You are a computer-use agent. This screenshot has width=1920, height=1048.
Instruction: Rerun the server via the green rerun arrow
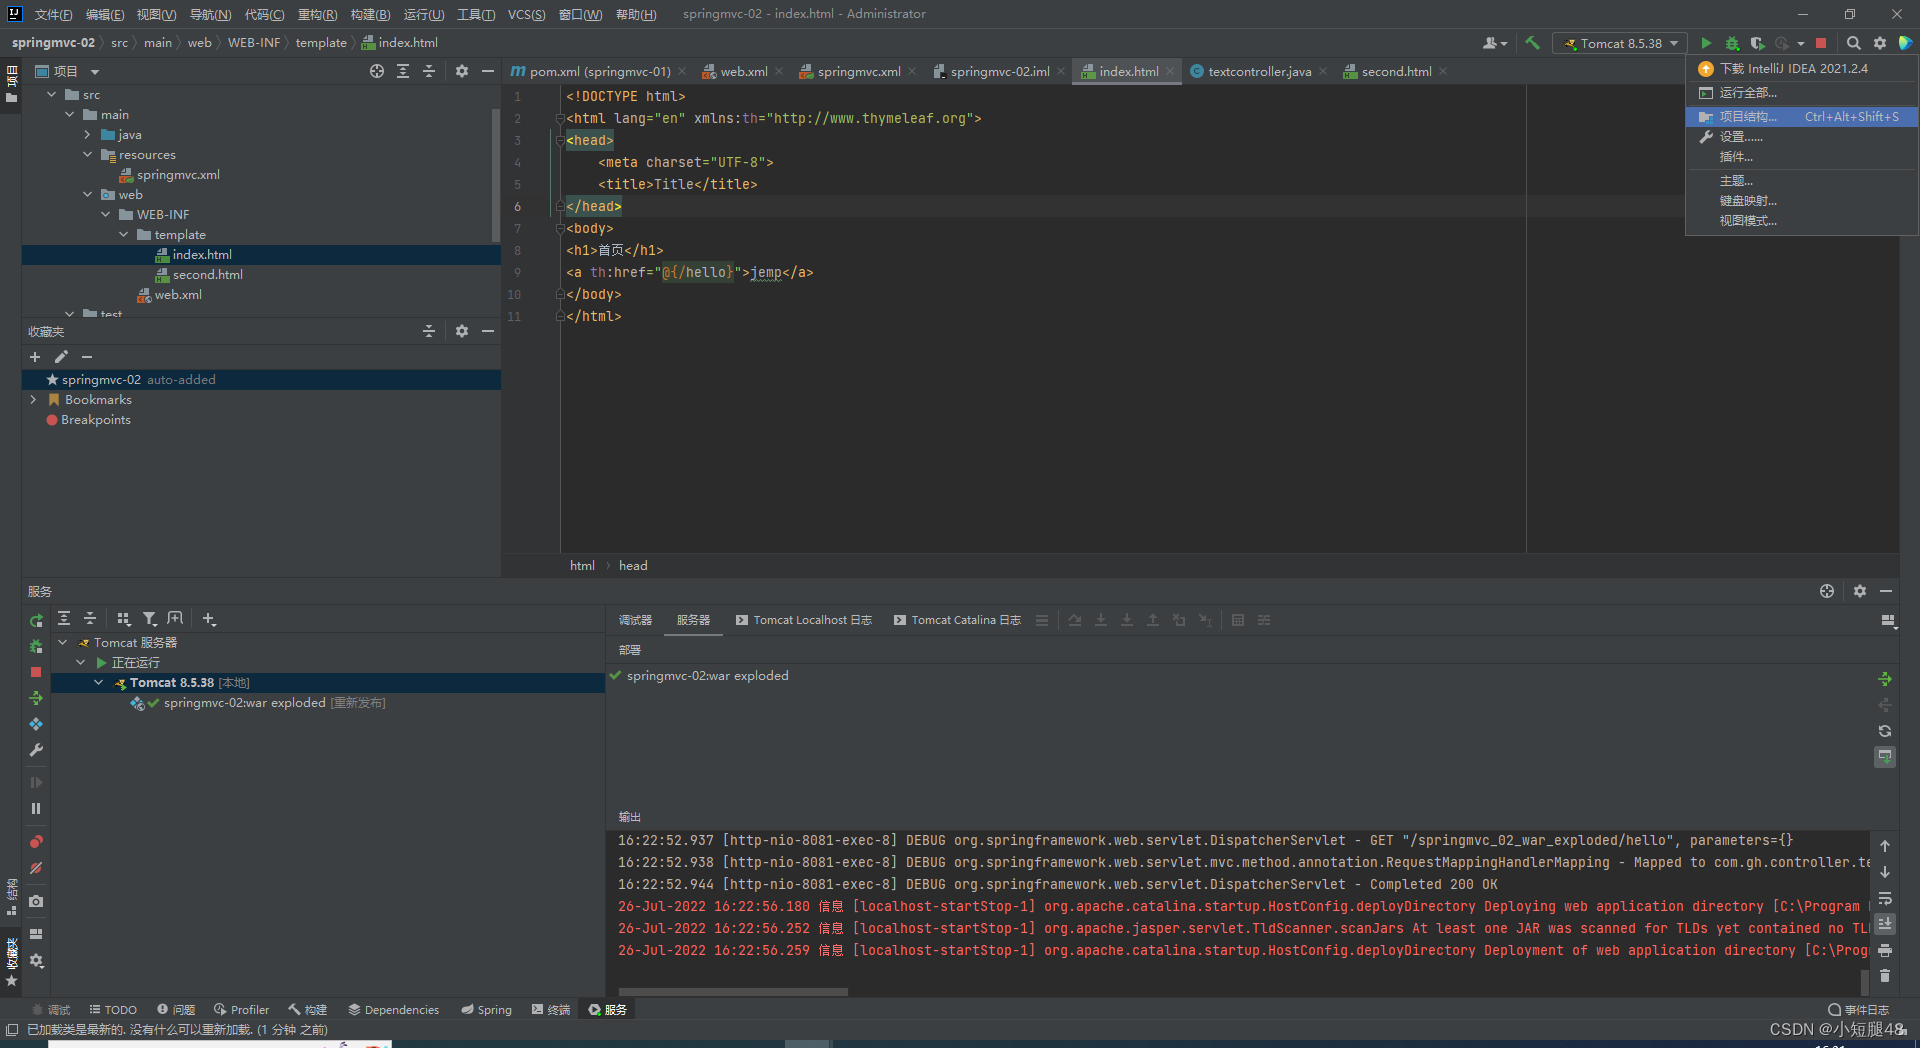coord(36,618)
